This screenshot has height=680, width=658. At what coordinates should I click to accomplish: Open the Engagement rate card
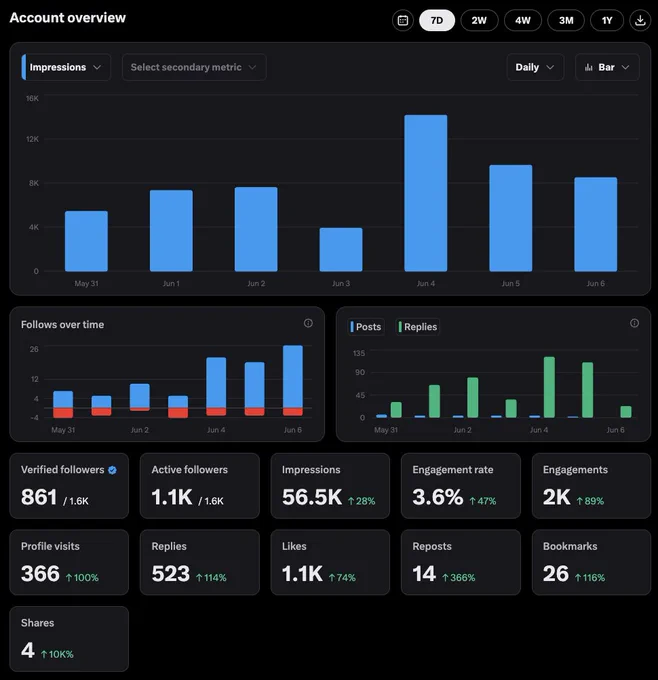(461, 486)
